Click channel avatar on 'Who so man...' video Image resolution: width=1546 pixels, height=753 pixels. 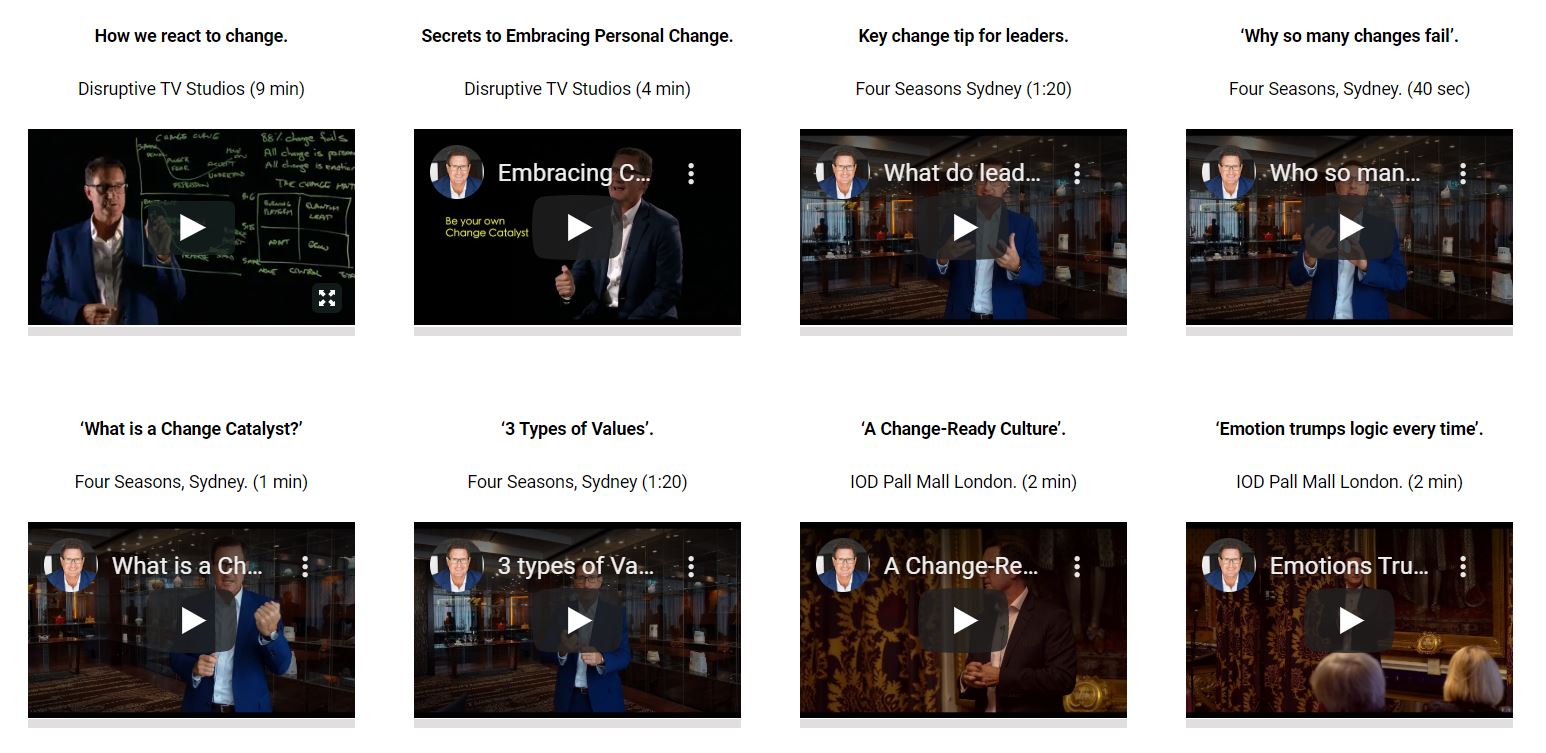(1229, 173)
